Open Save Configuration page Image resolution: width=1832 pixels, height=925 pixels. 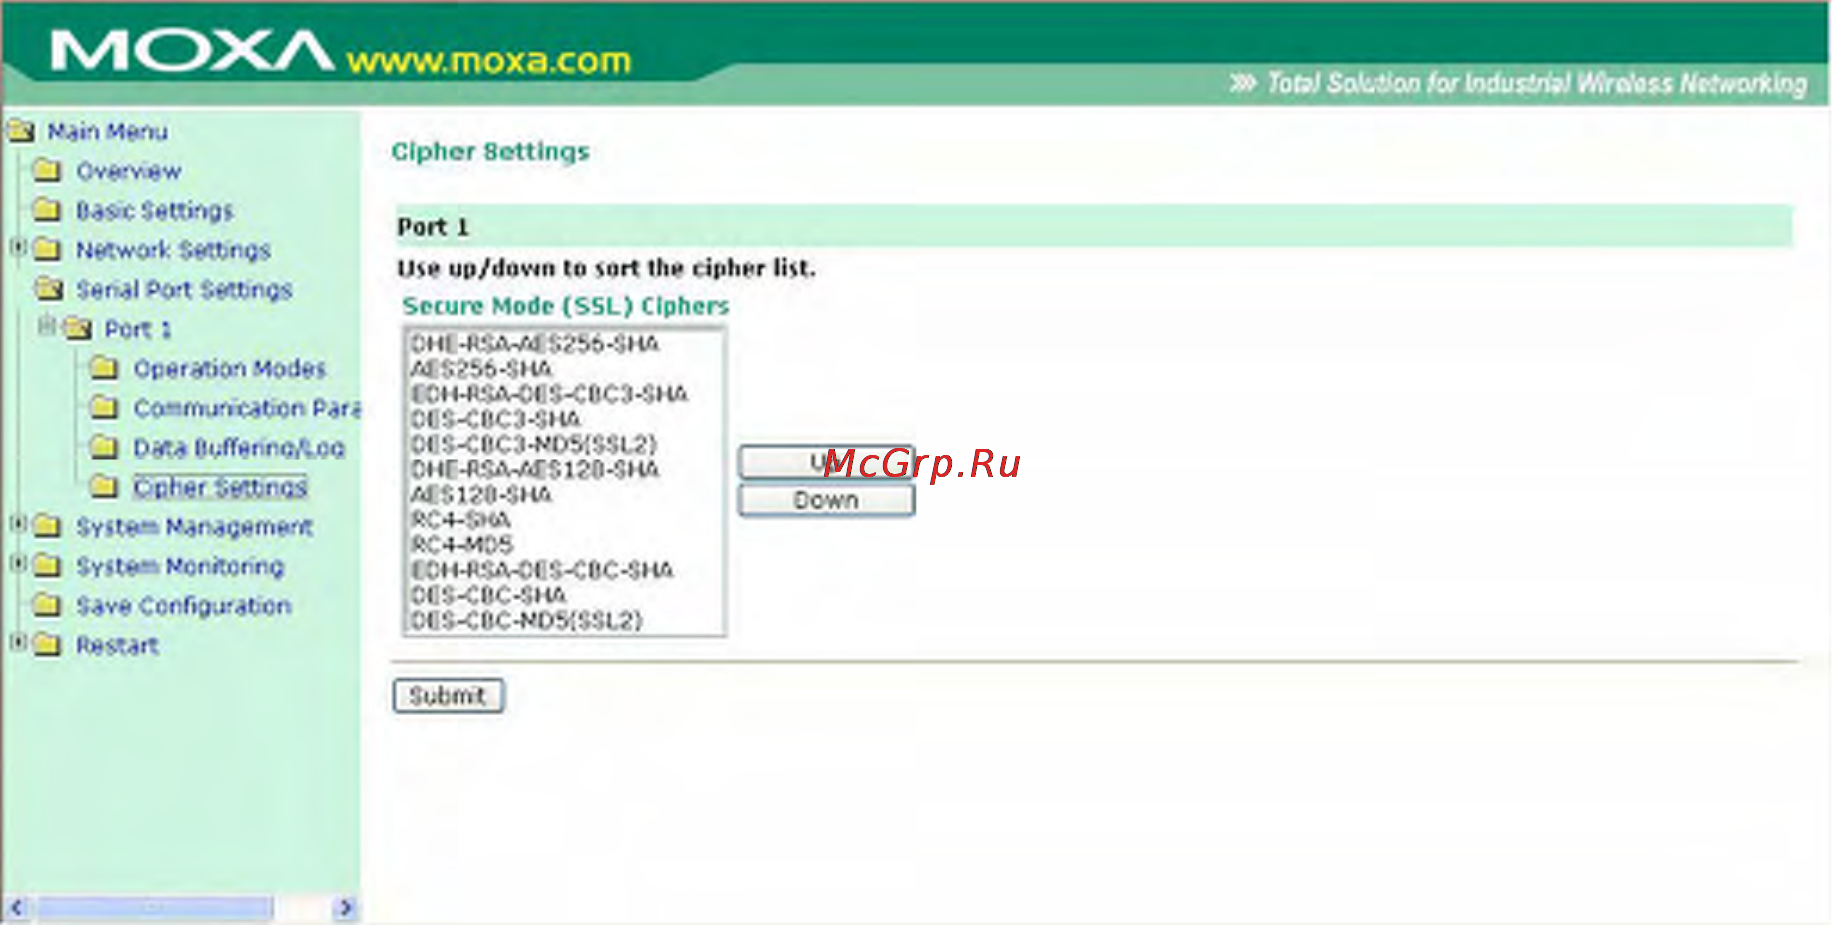[184, 606]
